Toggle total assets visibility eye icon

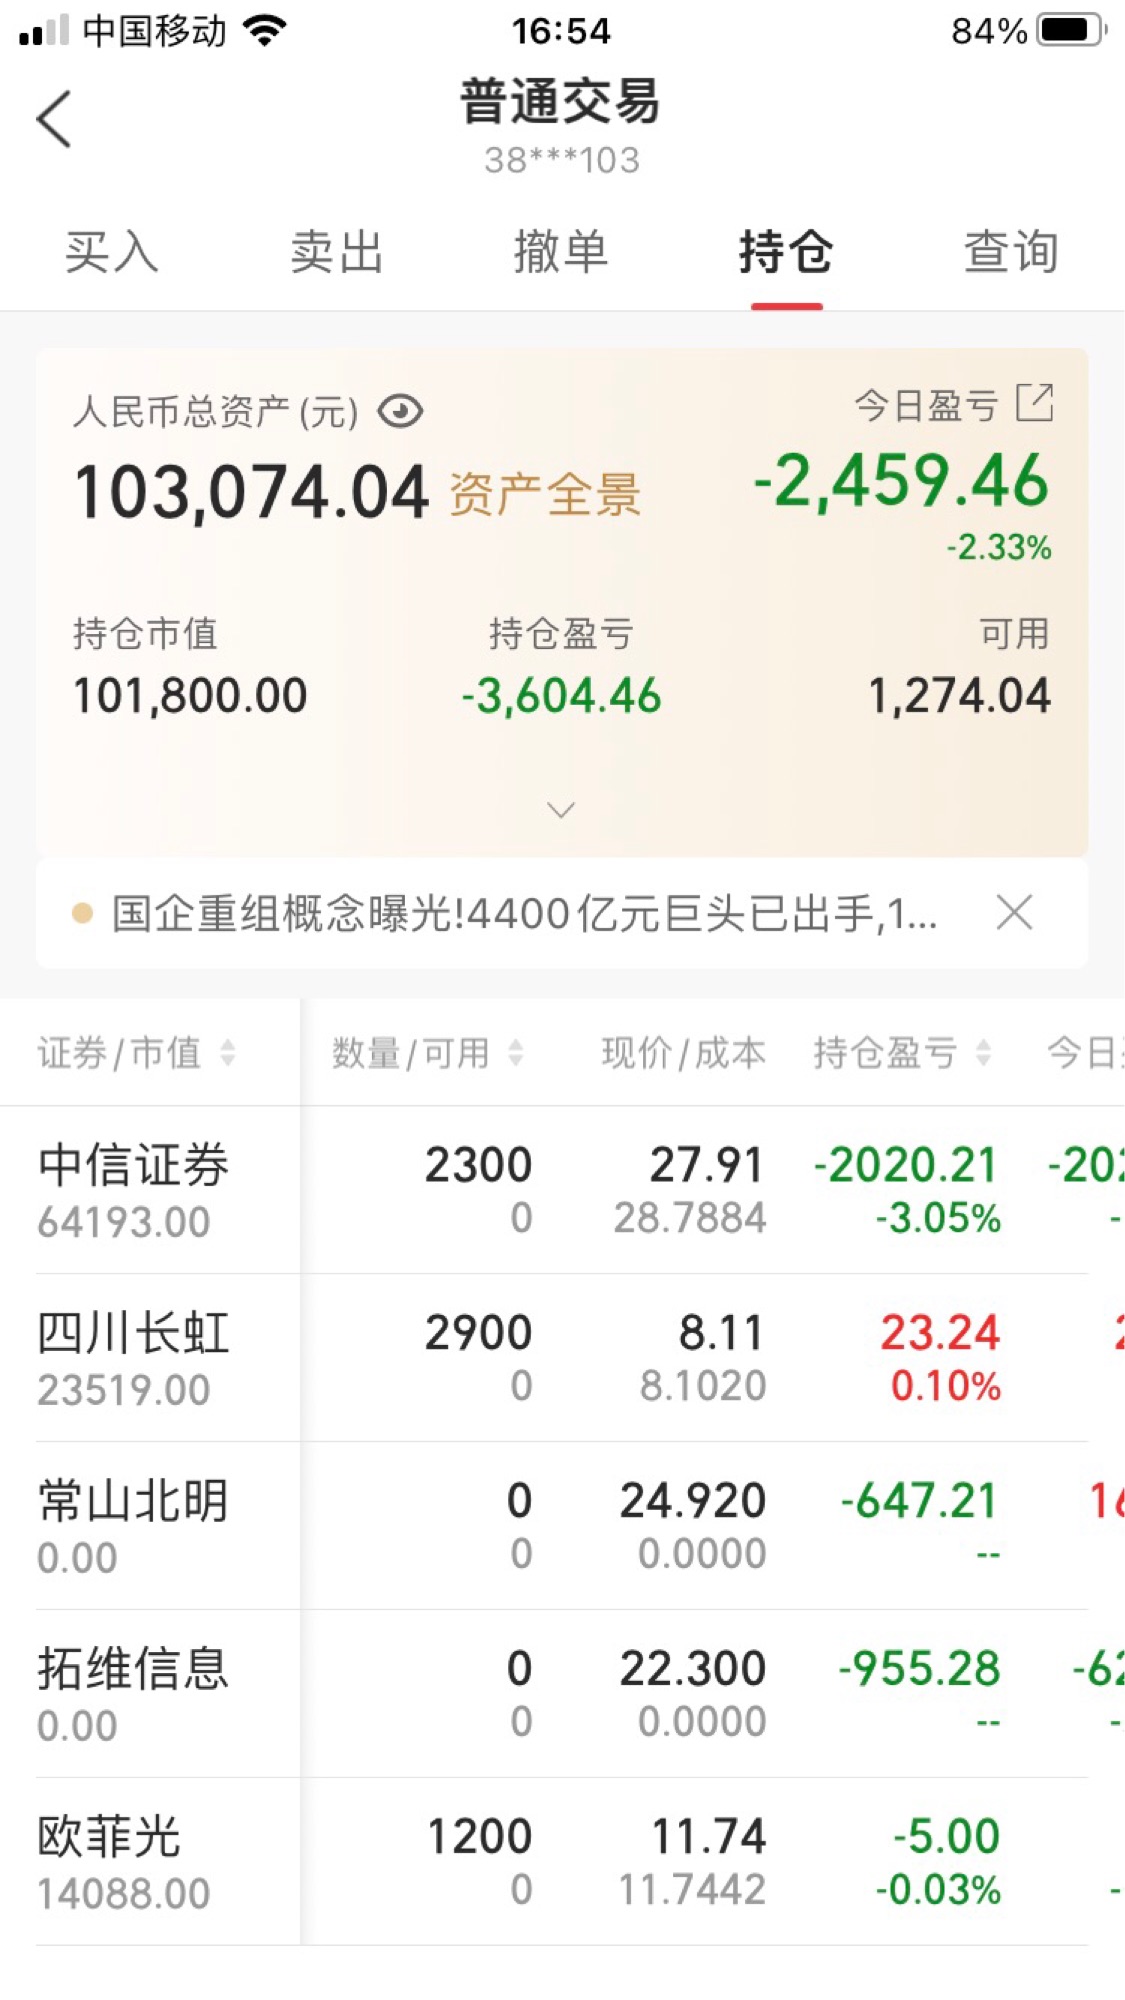400,411
